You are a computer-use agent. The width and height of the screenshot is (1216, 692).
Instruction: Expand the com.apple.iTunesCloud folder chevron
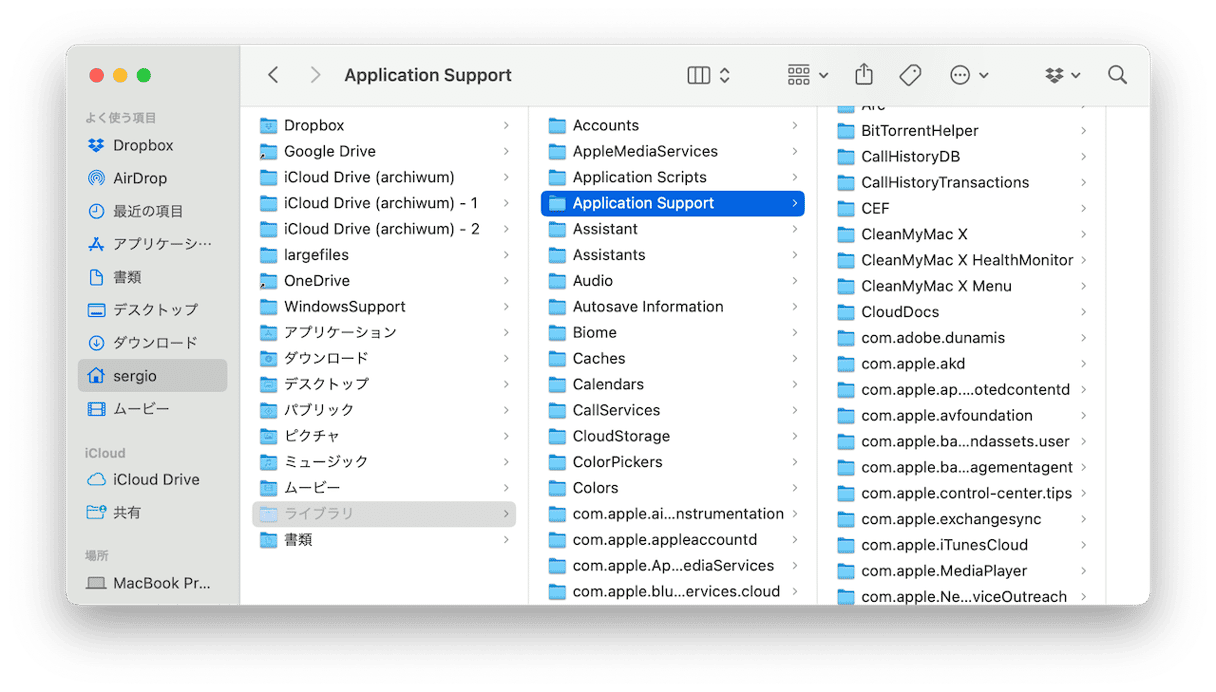point(1084,545)
